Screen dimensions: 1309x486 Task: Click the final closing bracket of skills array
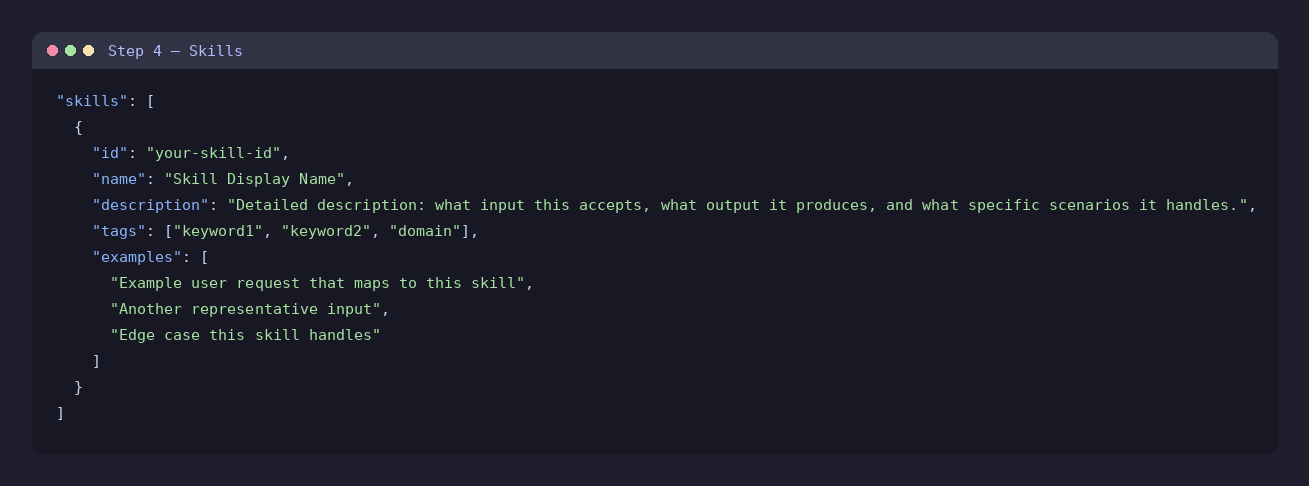(61, 413)
